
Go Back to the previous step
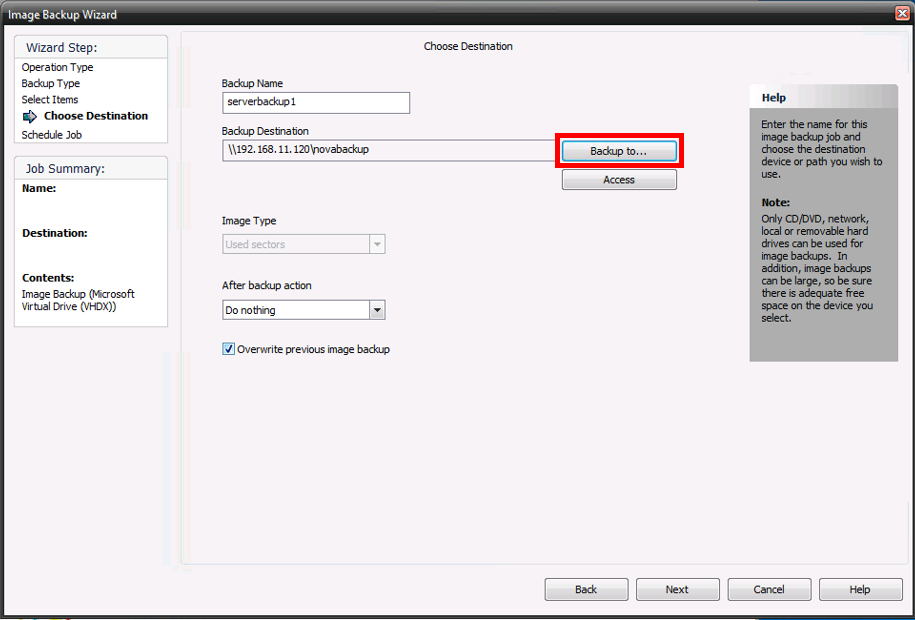coord(586,589)
